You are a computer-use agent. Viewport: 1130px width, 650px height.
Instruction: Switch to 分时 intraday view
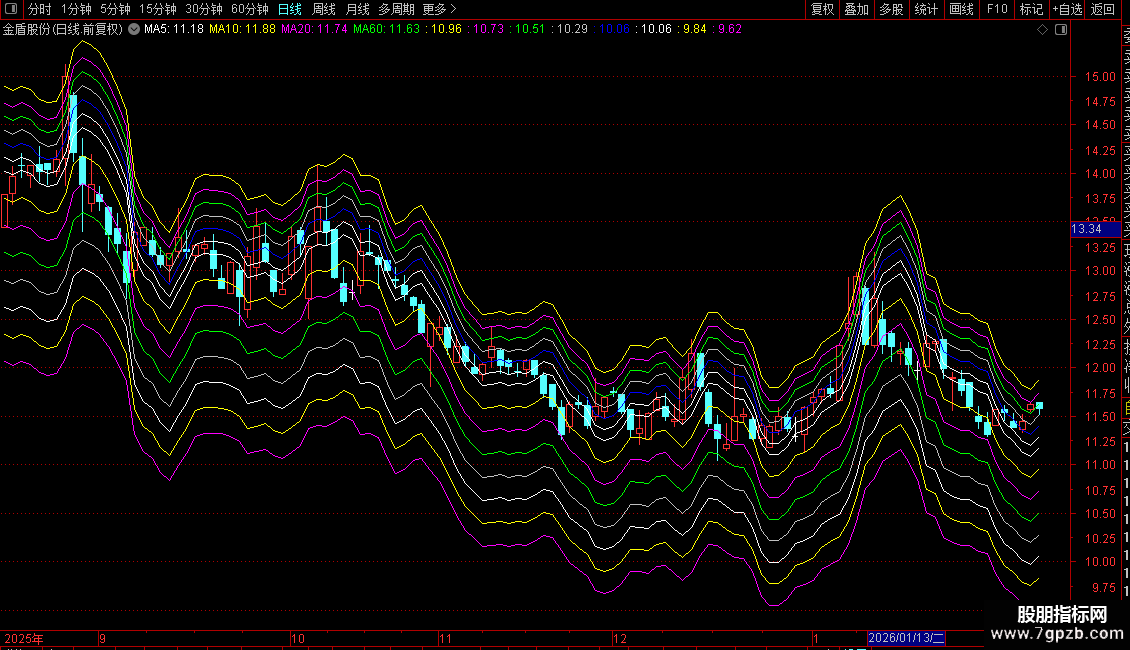click(40, 9)
